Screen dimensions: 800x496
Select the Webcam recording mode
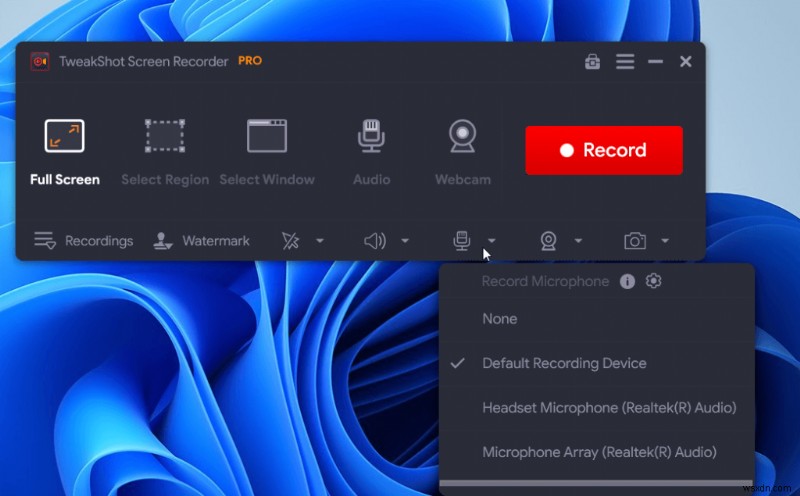point(462,151)
